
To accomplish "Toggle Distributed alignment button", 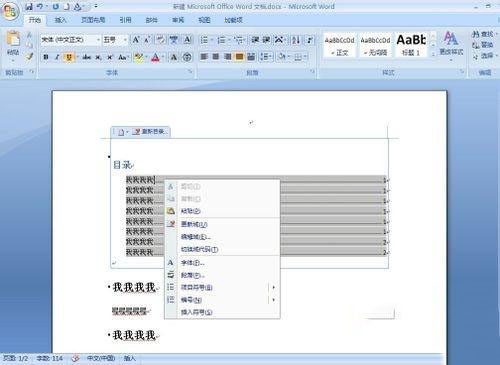I will pos(251,57).
